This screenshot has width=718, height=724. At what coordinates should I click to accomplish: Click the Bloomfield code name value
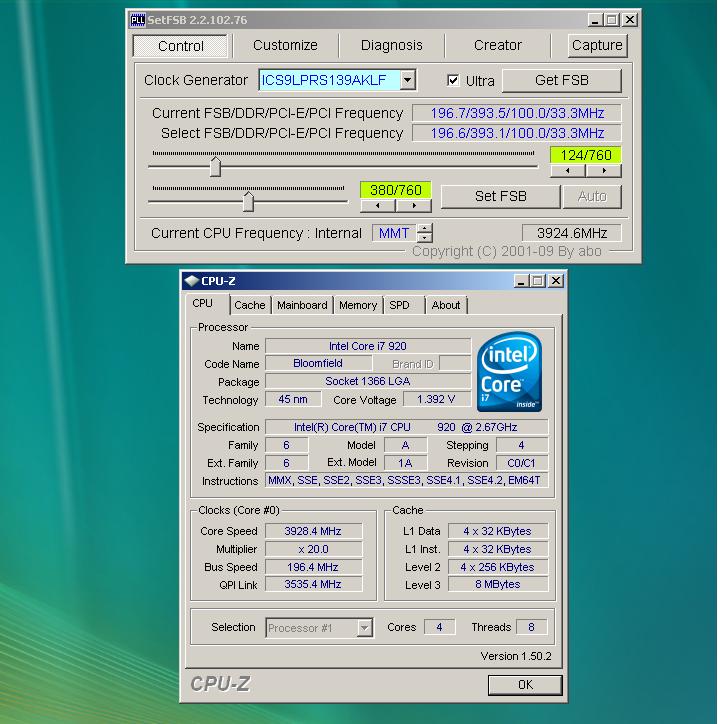318,363
